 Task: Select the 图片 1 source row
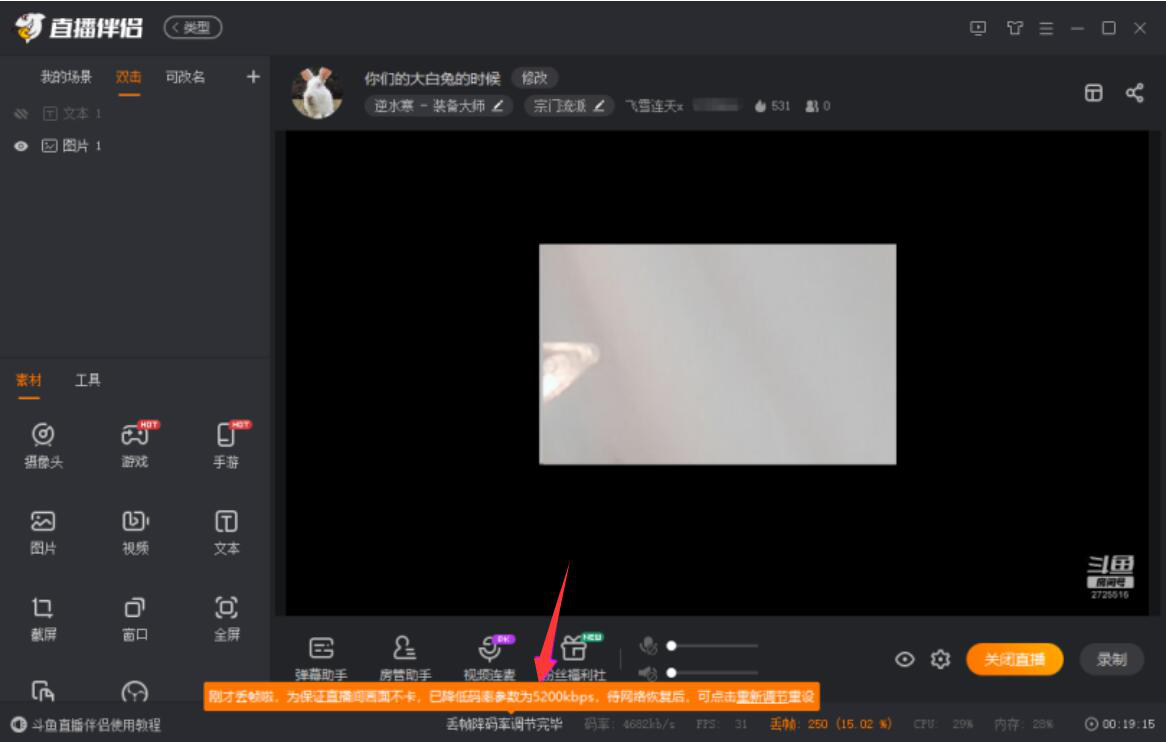pyautogui.click(x=135, y=146)
